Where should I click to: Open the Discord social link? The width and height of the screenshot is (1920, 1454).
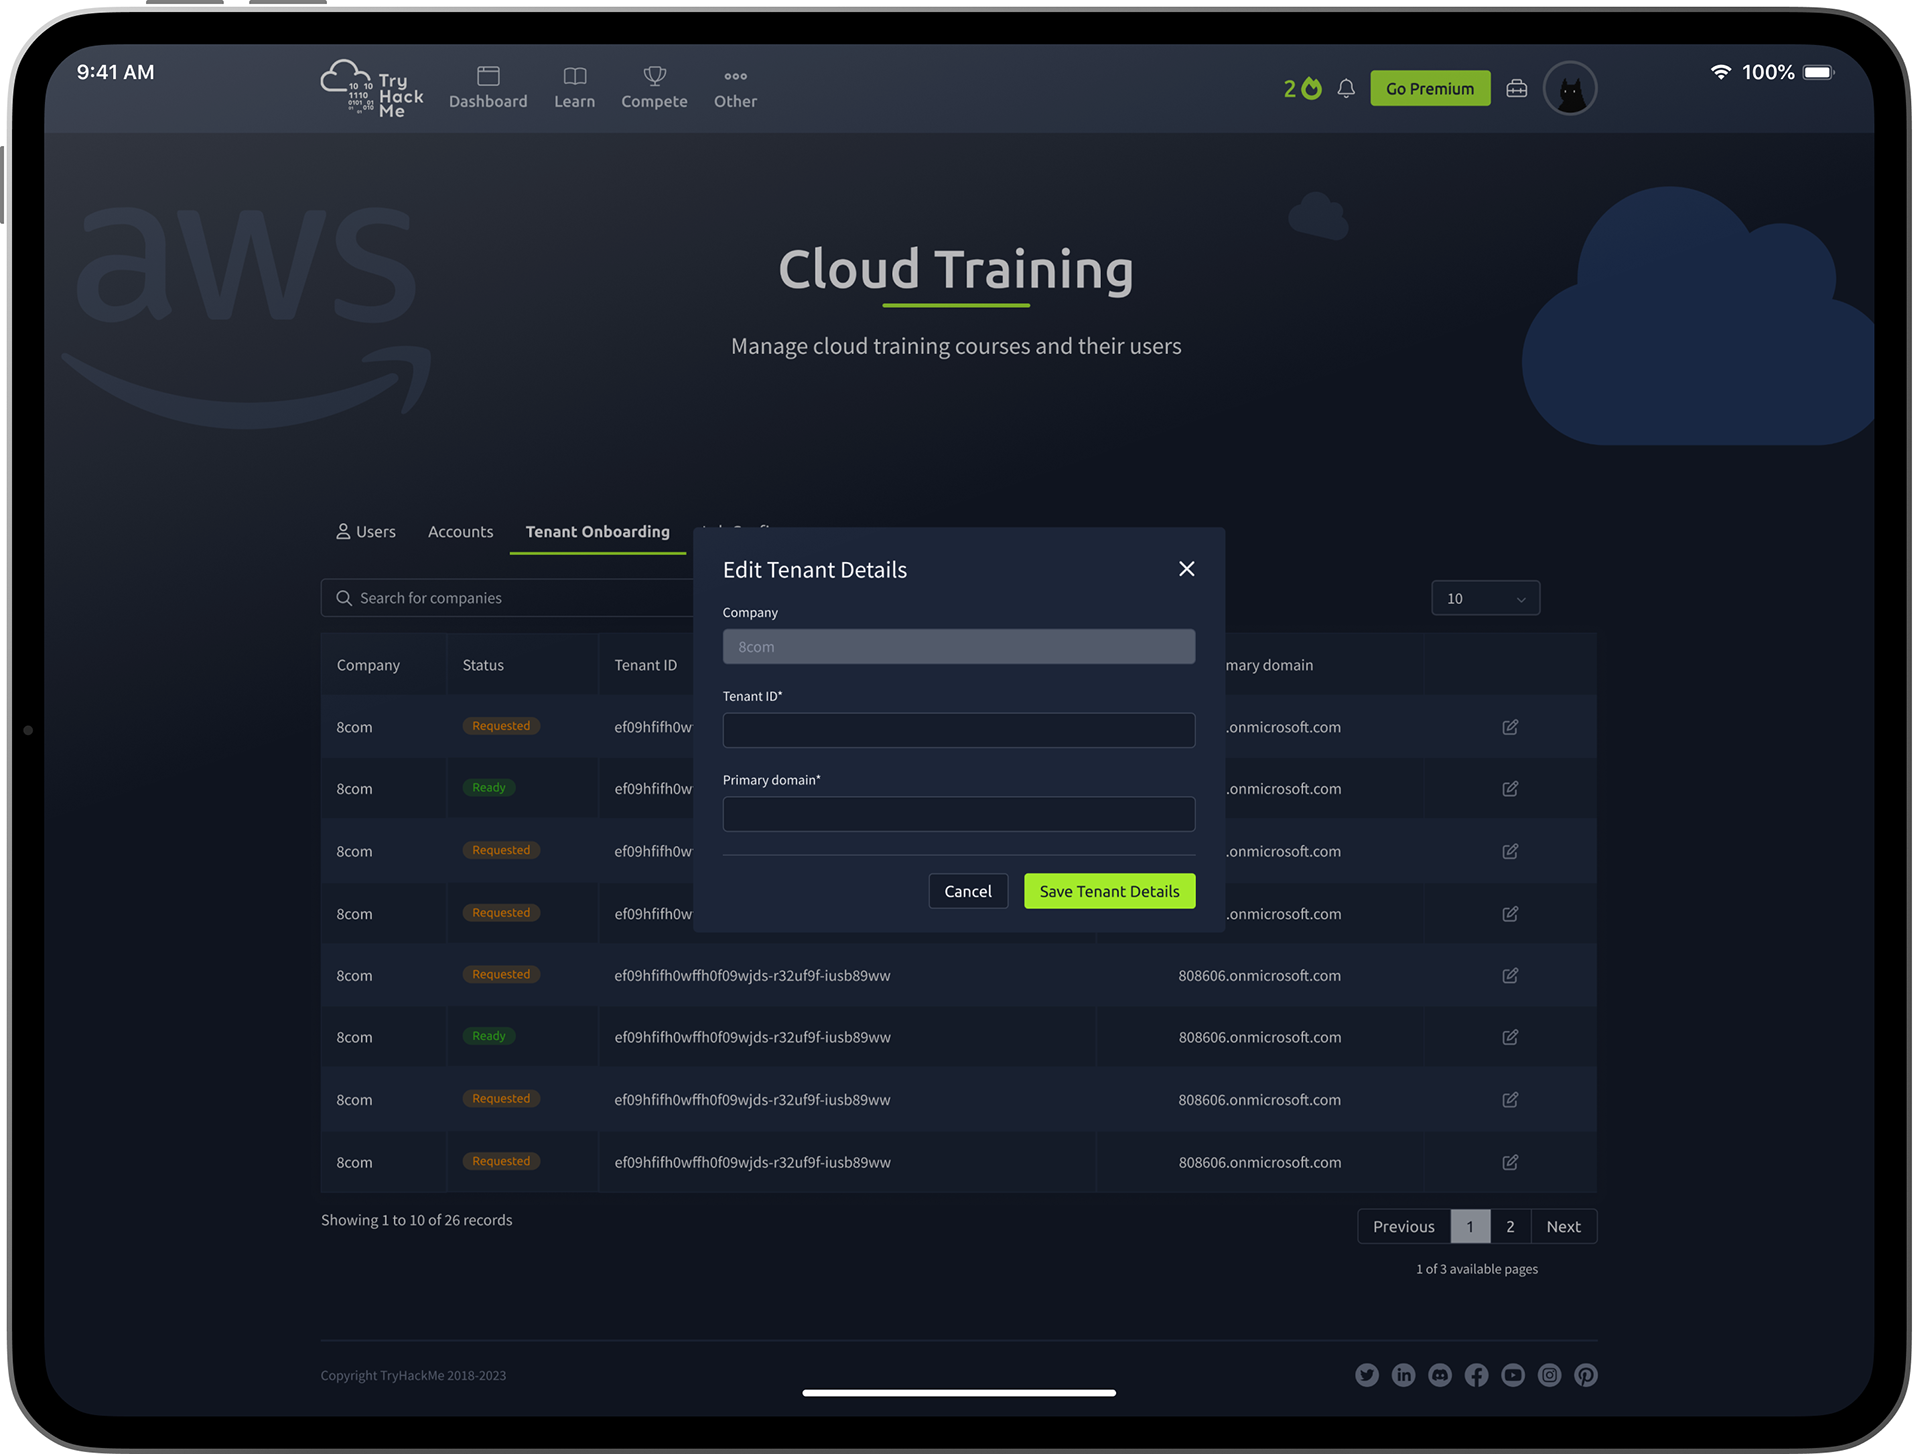[1440, 1375]
